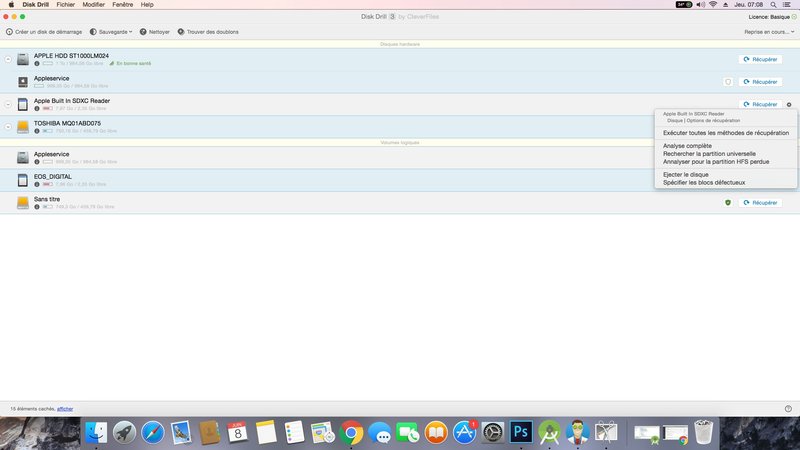Toggle protection shield on Appleservice partition
Image resolution: width=800 pixels, height=450 pixels.
(x=727, y=82)
